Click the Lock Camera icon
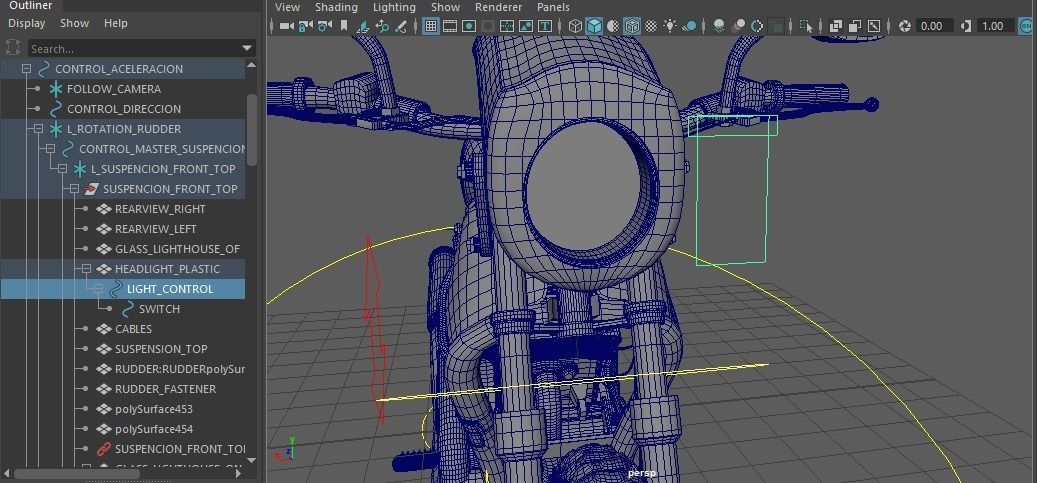 point(306,26)
